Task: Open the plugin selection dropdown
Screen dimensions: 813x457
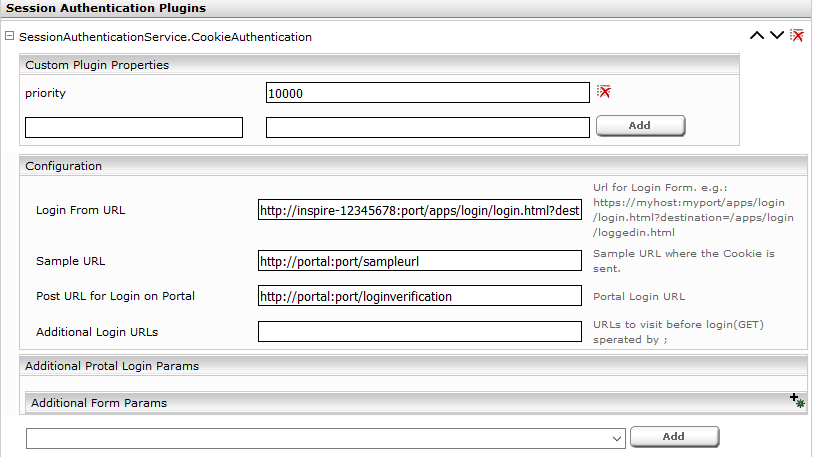Action: [x=326, y=438]
